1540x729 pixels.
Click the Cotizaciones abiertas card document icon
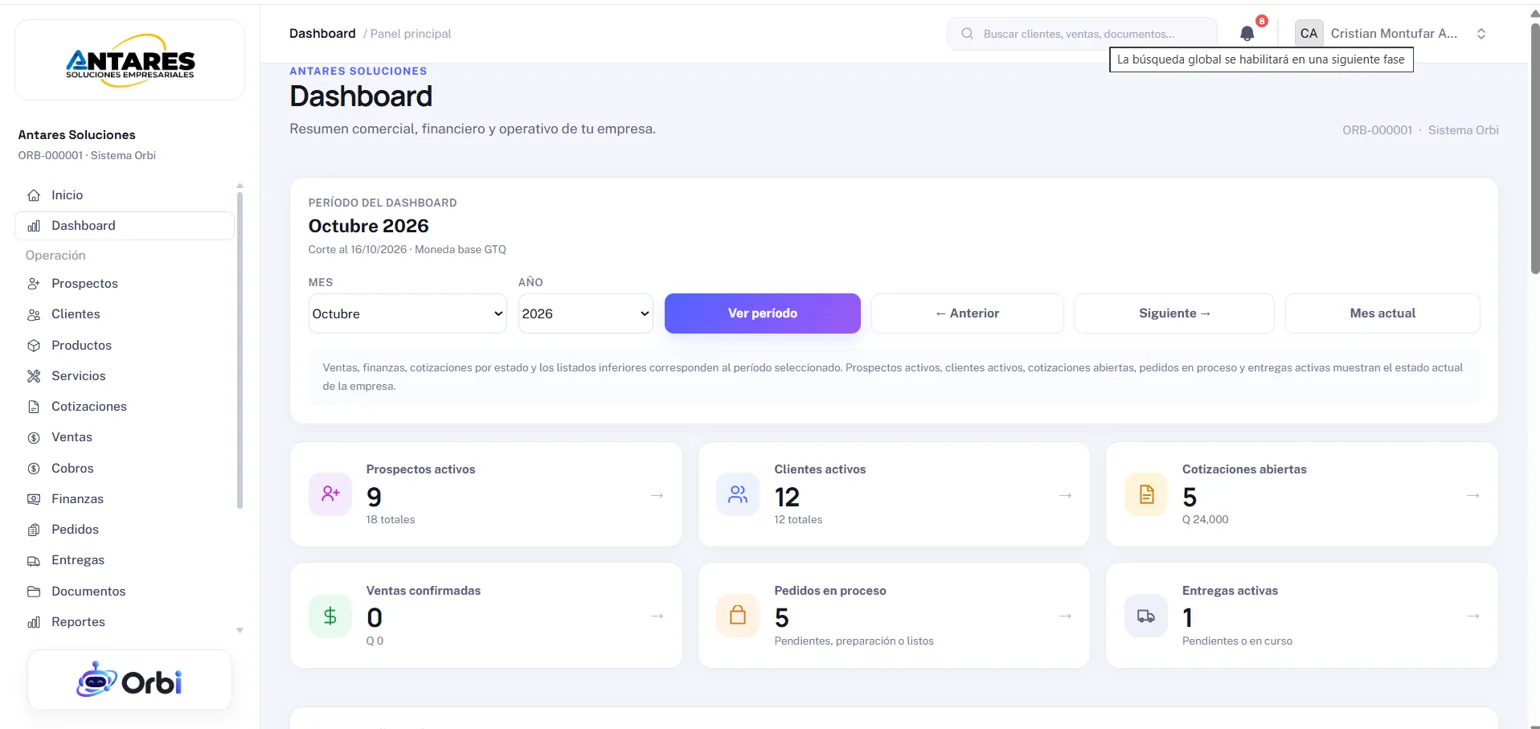pos(1146,494)
